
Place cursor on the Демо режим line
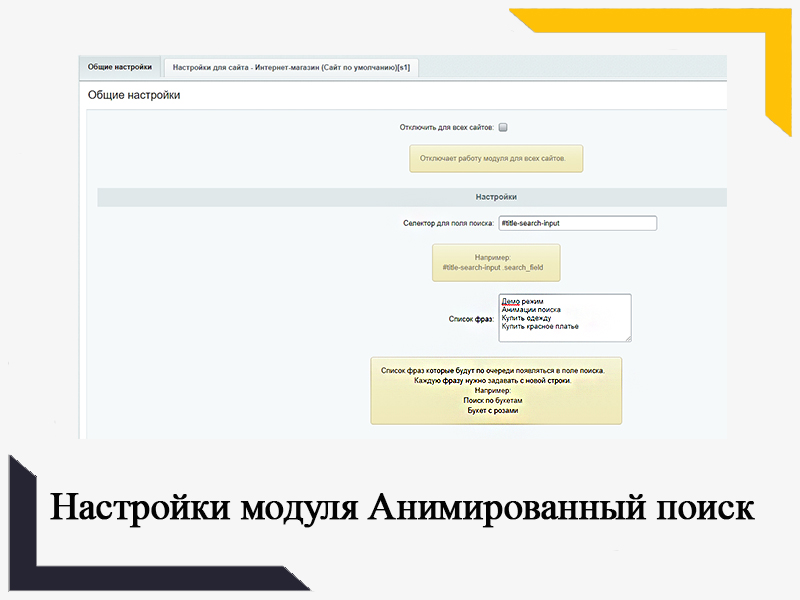tap(523, 301)
